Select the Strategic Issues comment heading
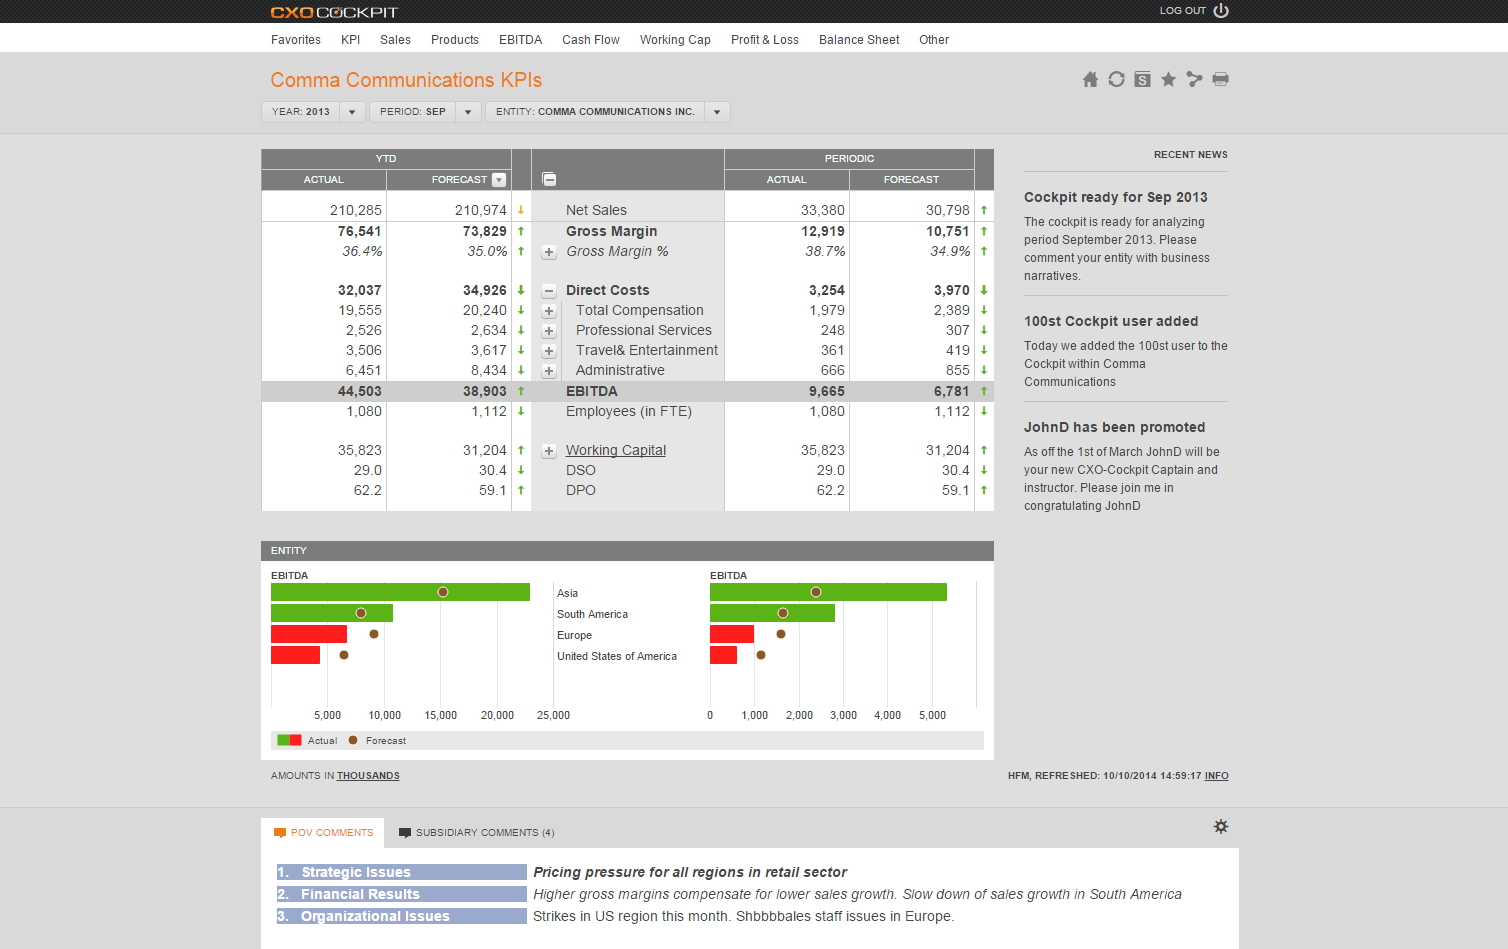 pyautogui.click(x=402, y=872)
